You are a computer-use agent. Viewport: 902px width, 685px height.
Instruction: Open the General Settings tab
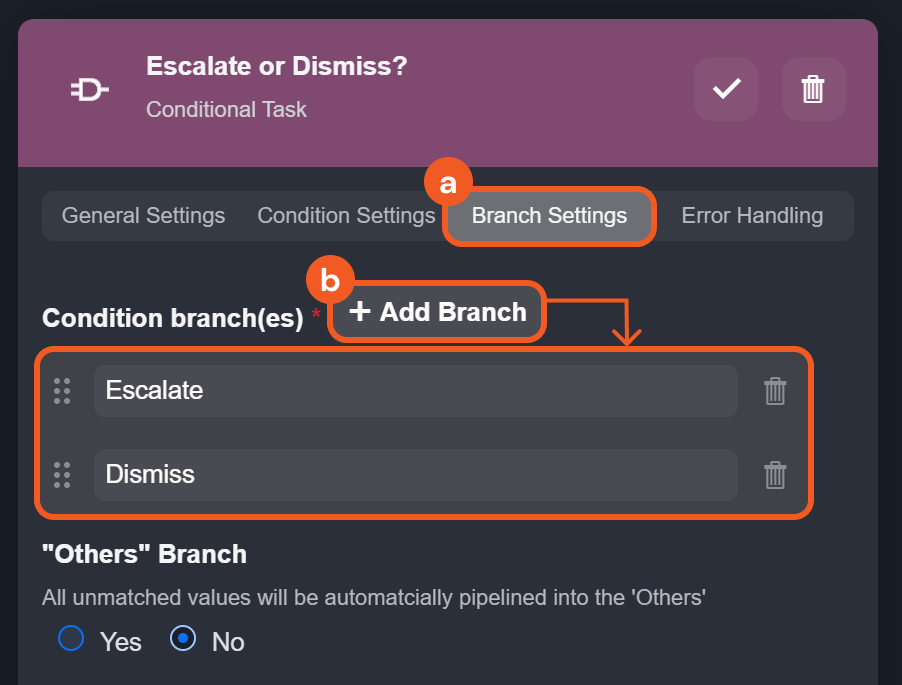143,216
